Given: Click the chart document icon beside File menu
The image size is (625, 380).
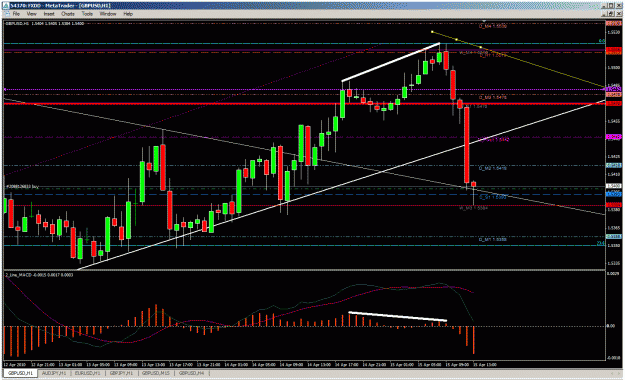Looking at the screenshot, I should pyautogui.click(x=7, y=14).
